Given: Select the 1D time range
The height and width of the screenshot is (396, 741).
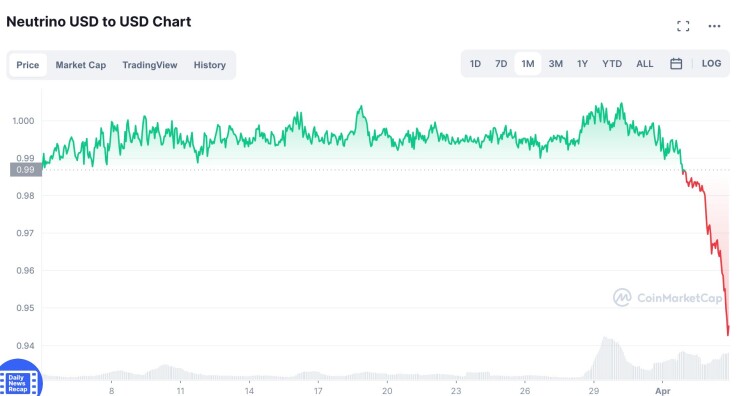Looking at the screenshot, I should click(475, 64).
